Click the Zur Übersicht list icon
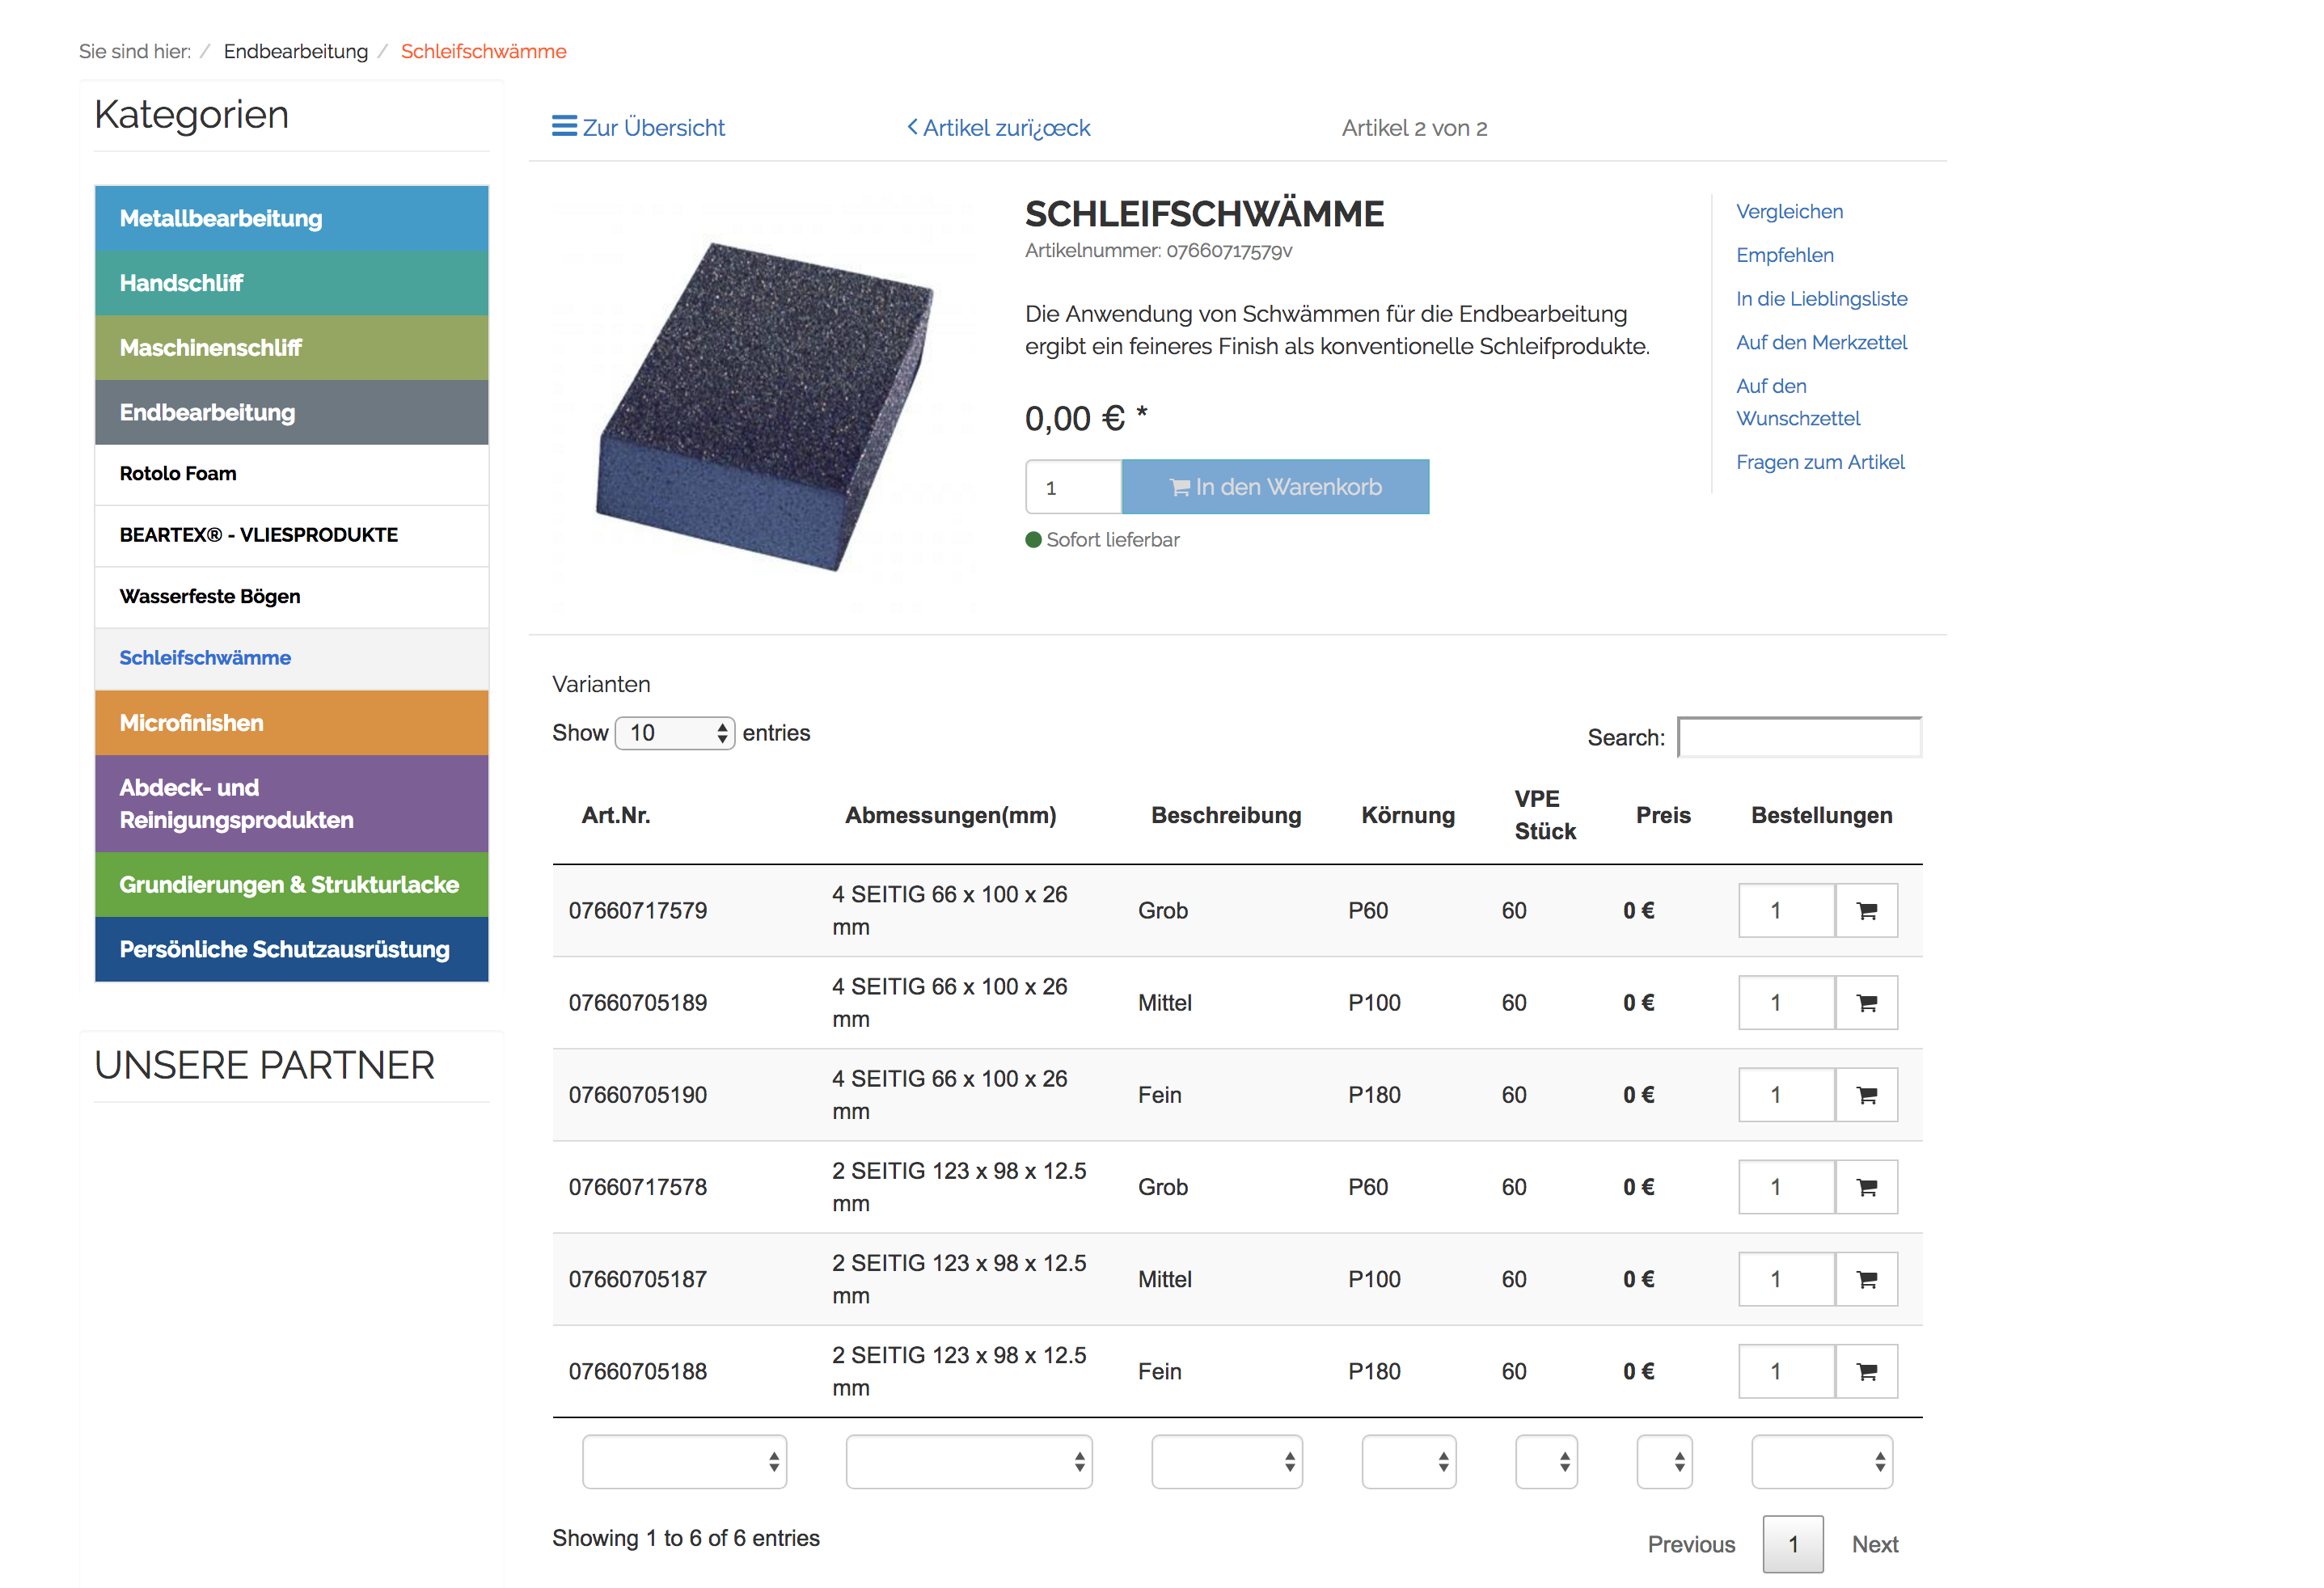The height and width of the screenshot is (1588, 2324). [564, 126]
